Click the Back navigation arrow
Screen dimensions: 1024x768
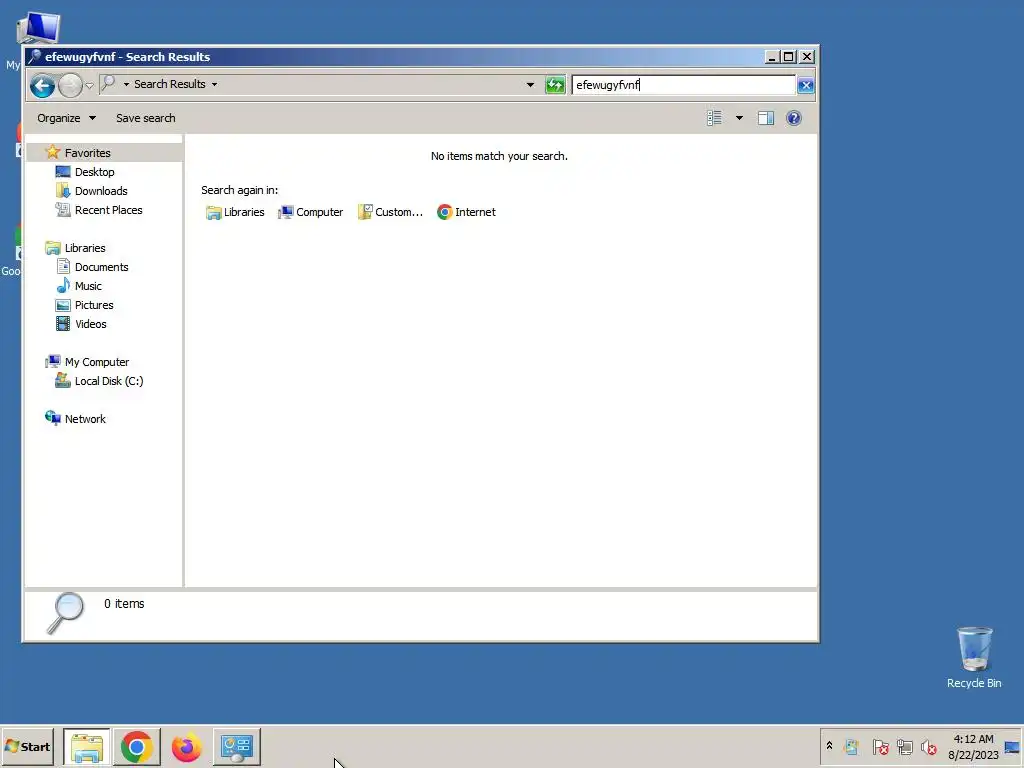tap(42, 86)
